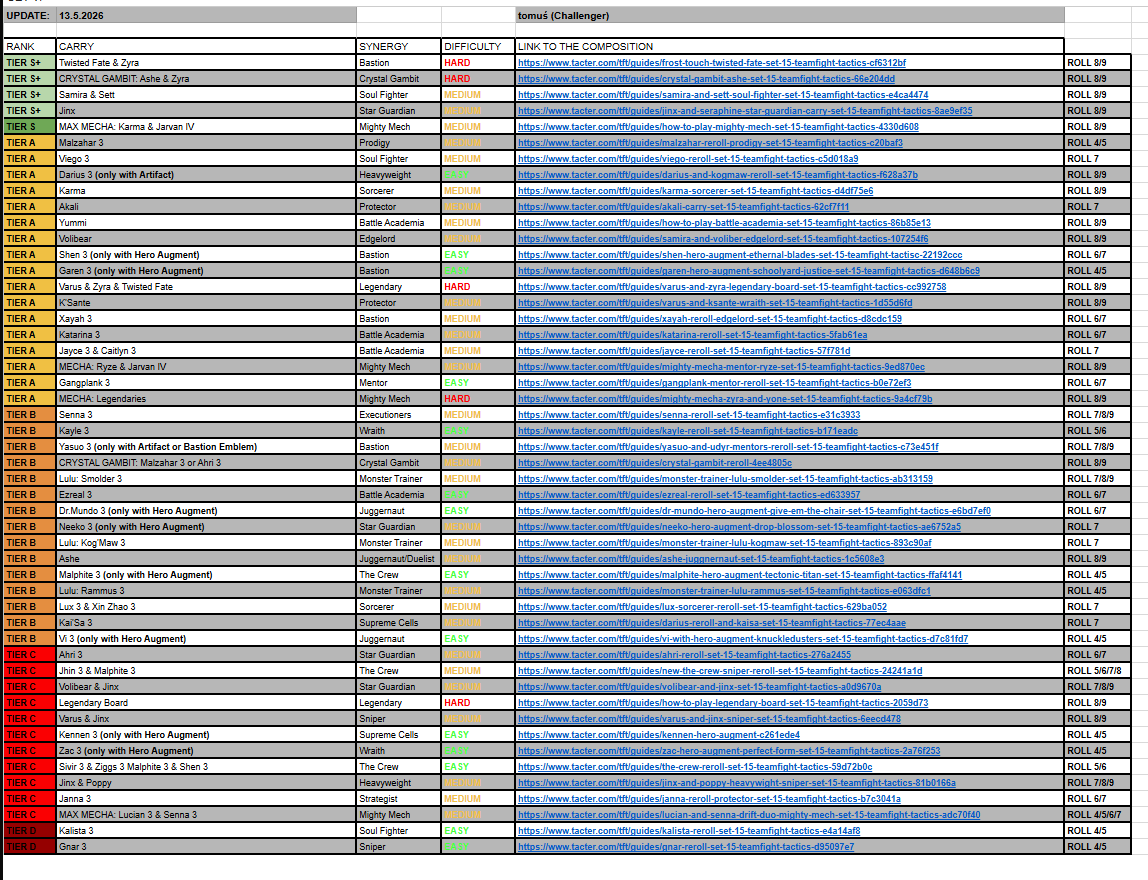1148x880 pixels.
Task: Open the jayce-reroll guide link
Action: 684,351
